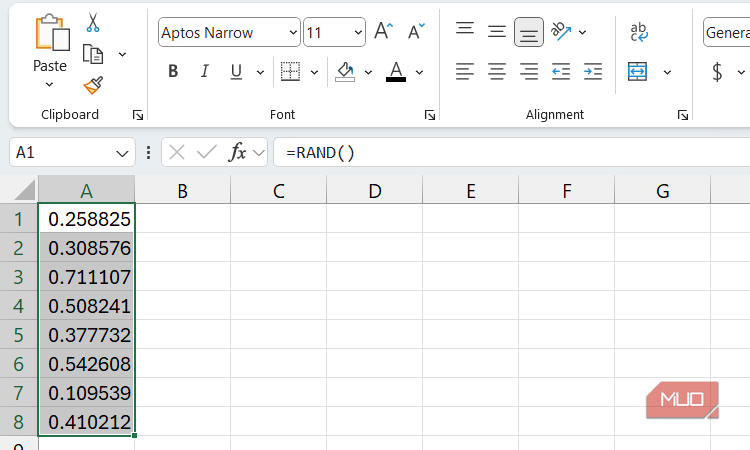This screenshot has width=750, height=450.
Task: Center text horizontally
Action: 497,72
